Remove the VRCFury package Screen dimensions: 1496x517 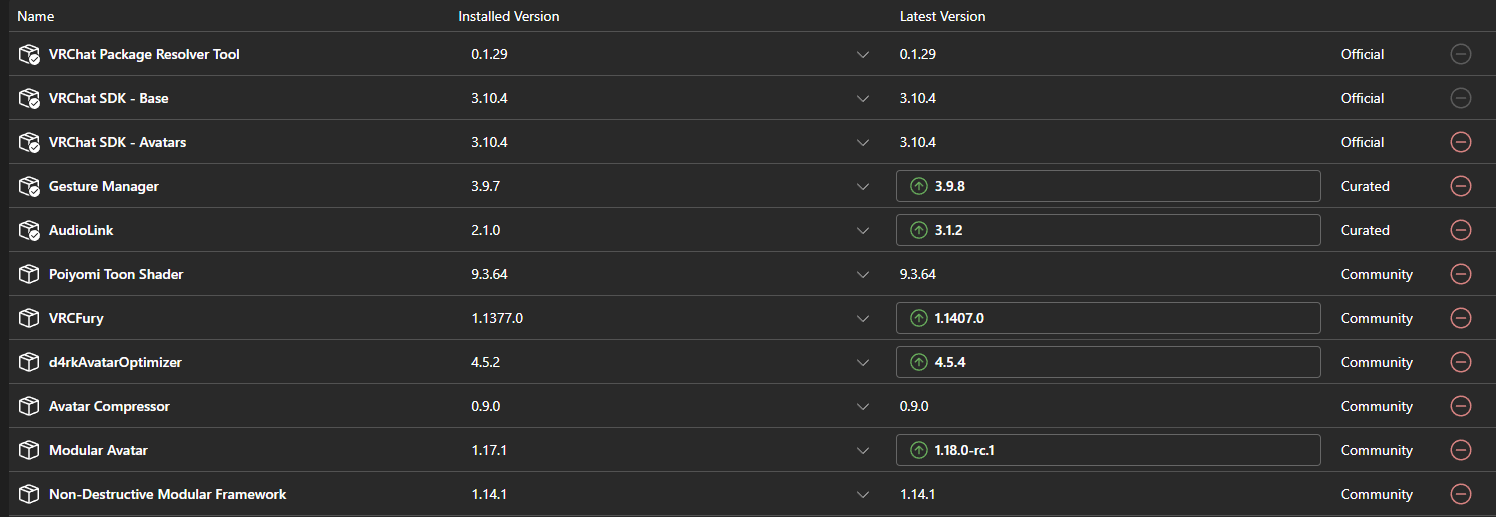1460,318
